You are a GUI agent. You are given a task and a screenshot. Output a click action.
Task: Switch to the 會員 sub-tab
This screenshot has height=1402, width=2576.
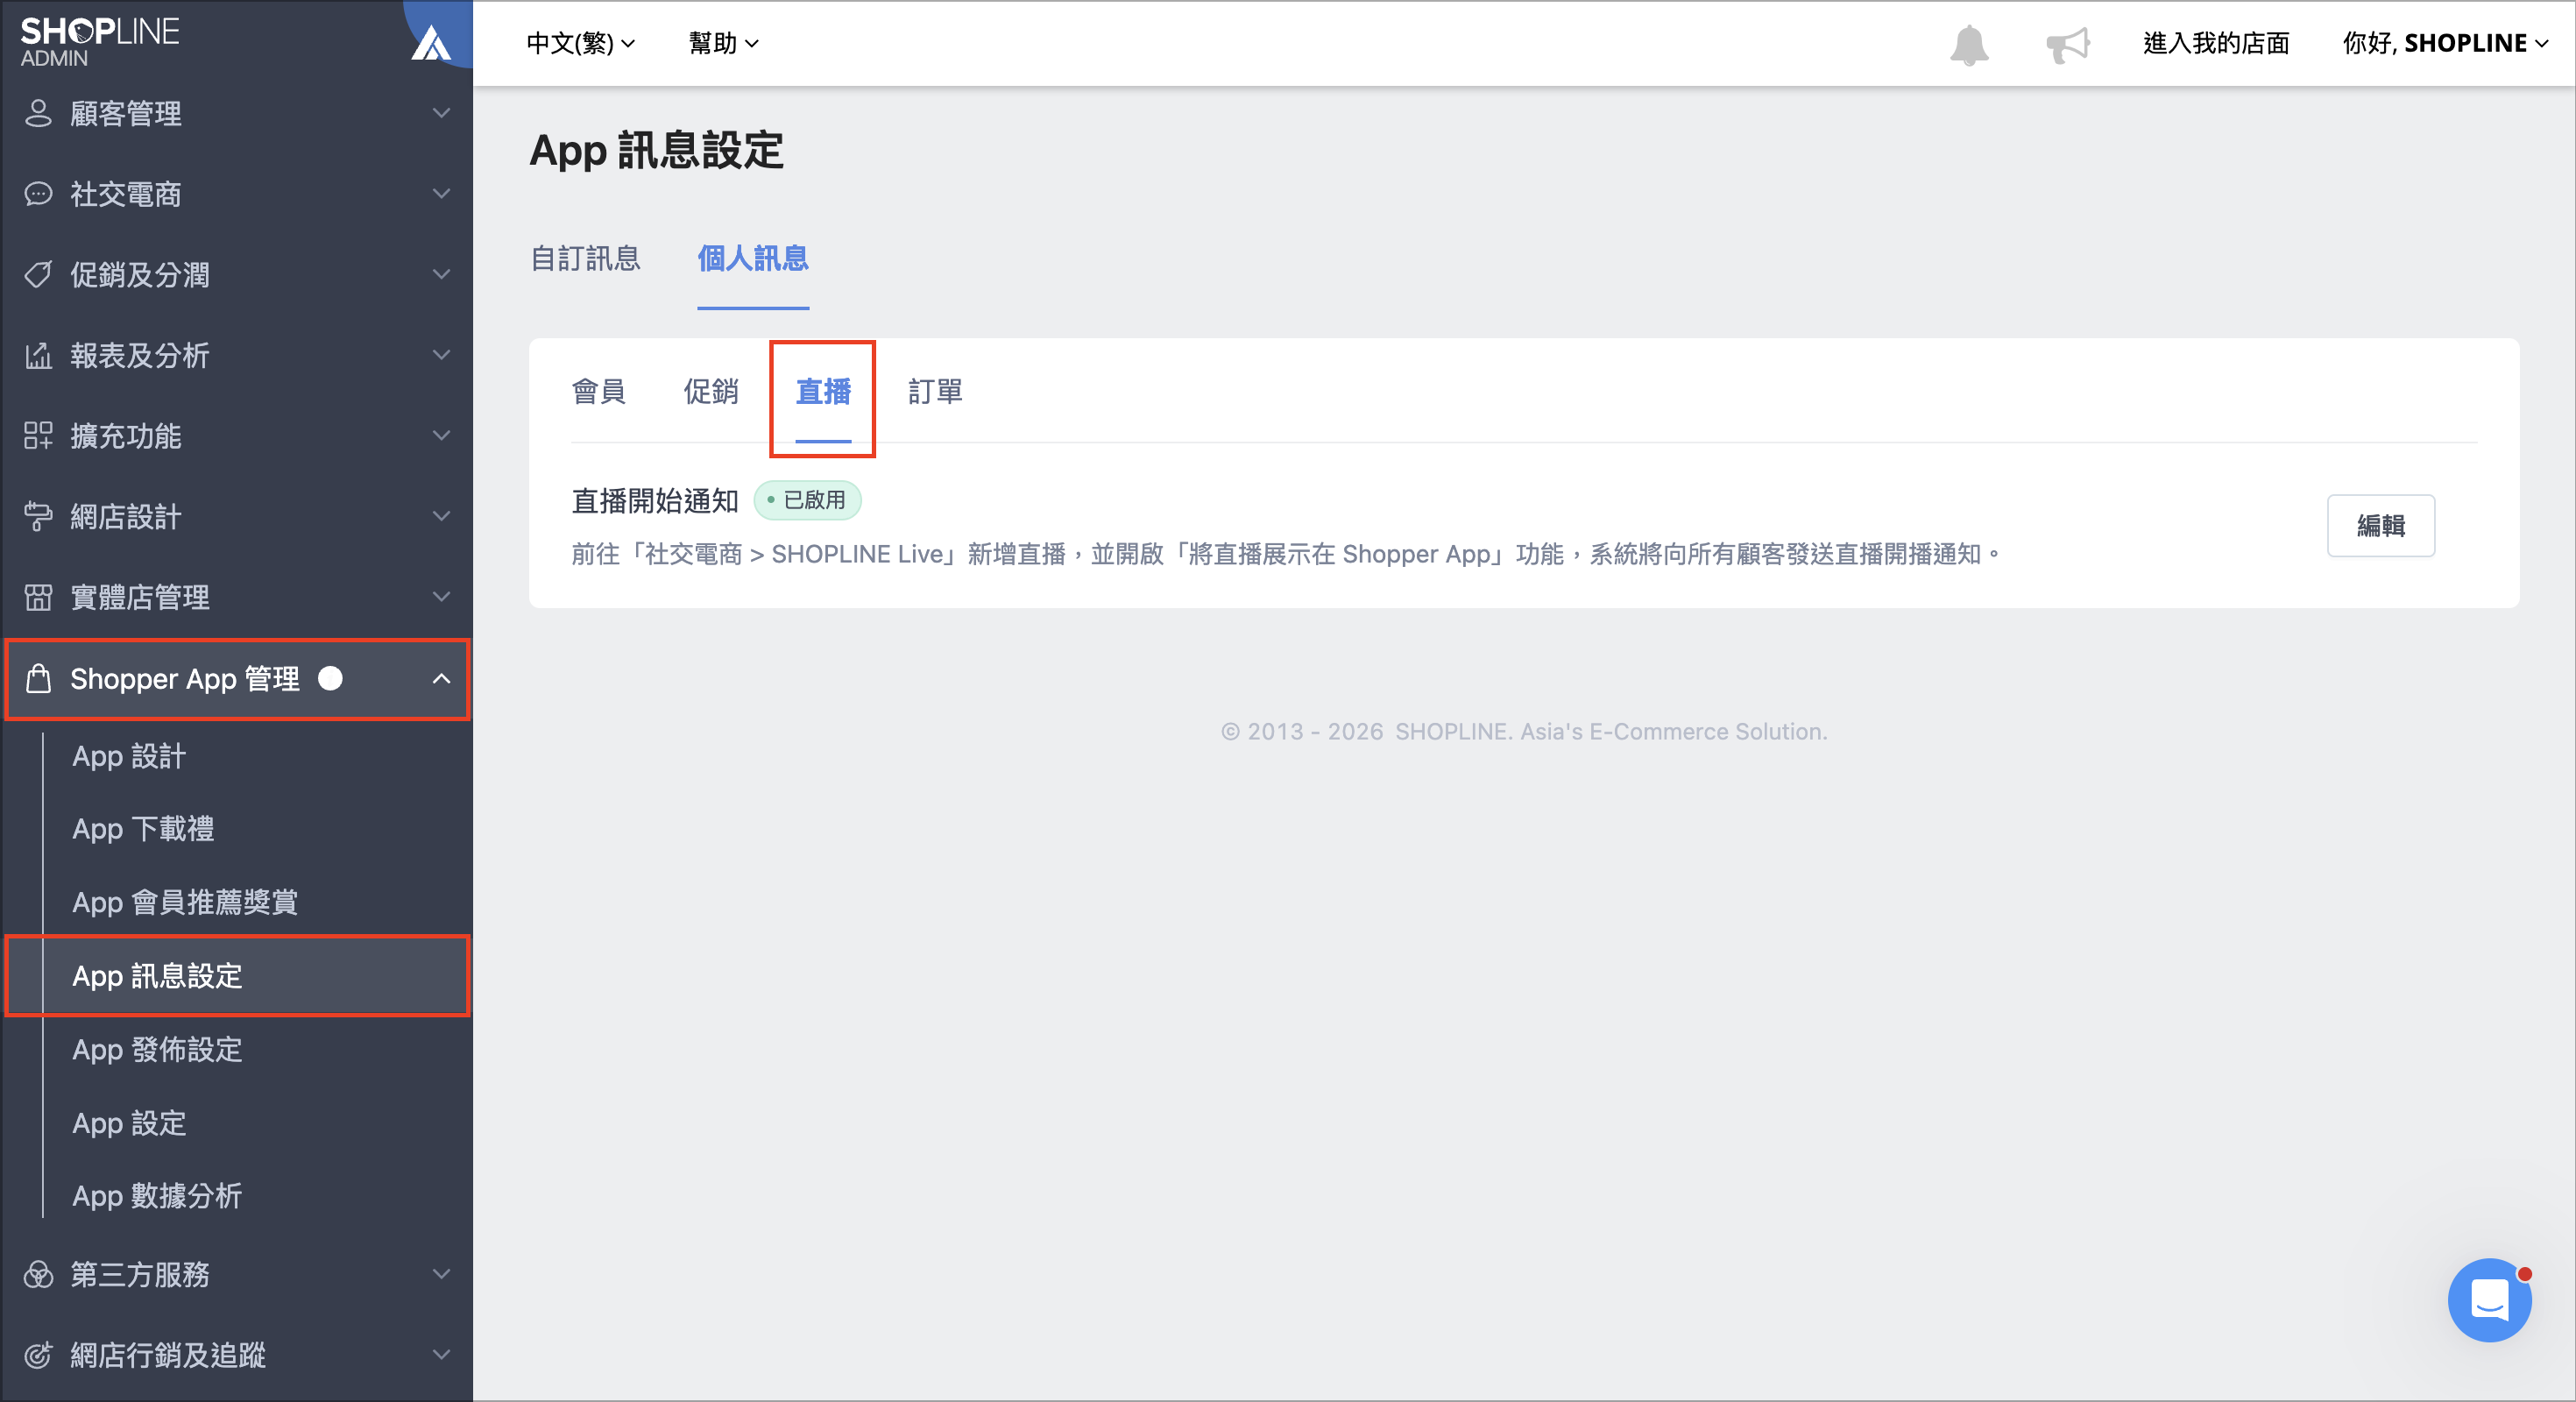pyautogui.click(x=599, y=391)
